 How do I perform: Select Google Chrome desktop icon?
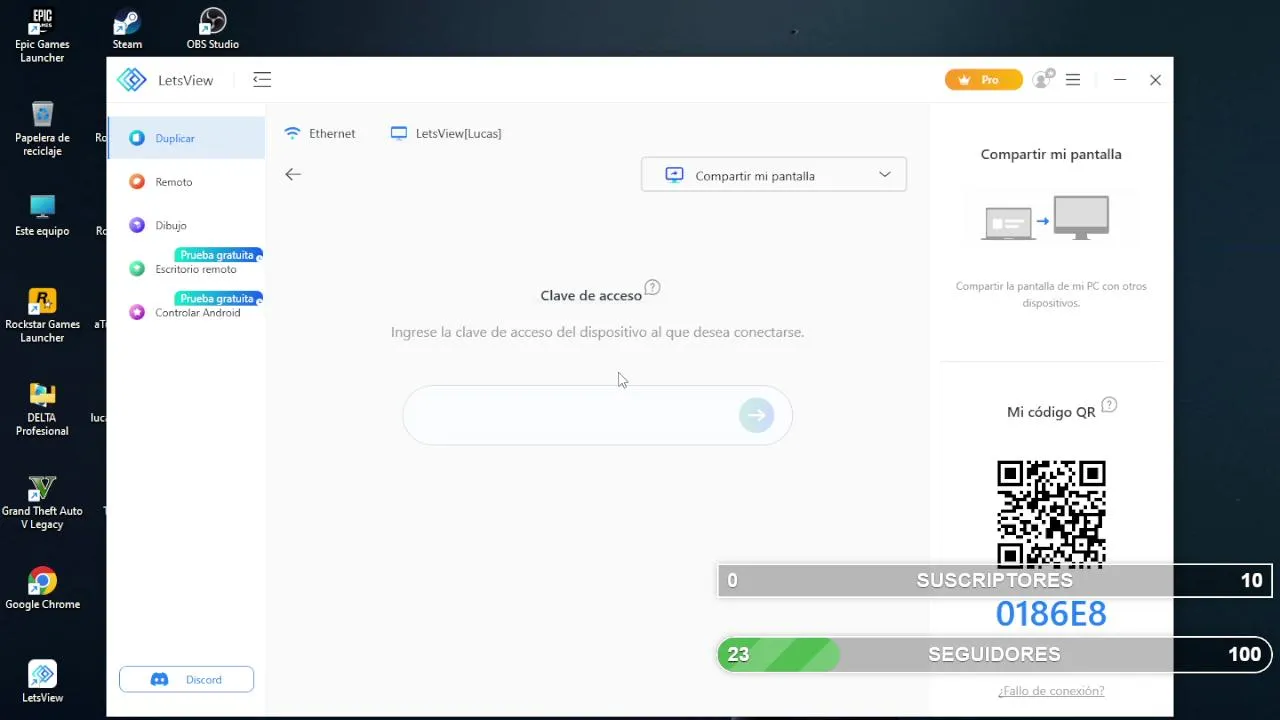pos(42,588)
